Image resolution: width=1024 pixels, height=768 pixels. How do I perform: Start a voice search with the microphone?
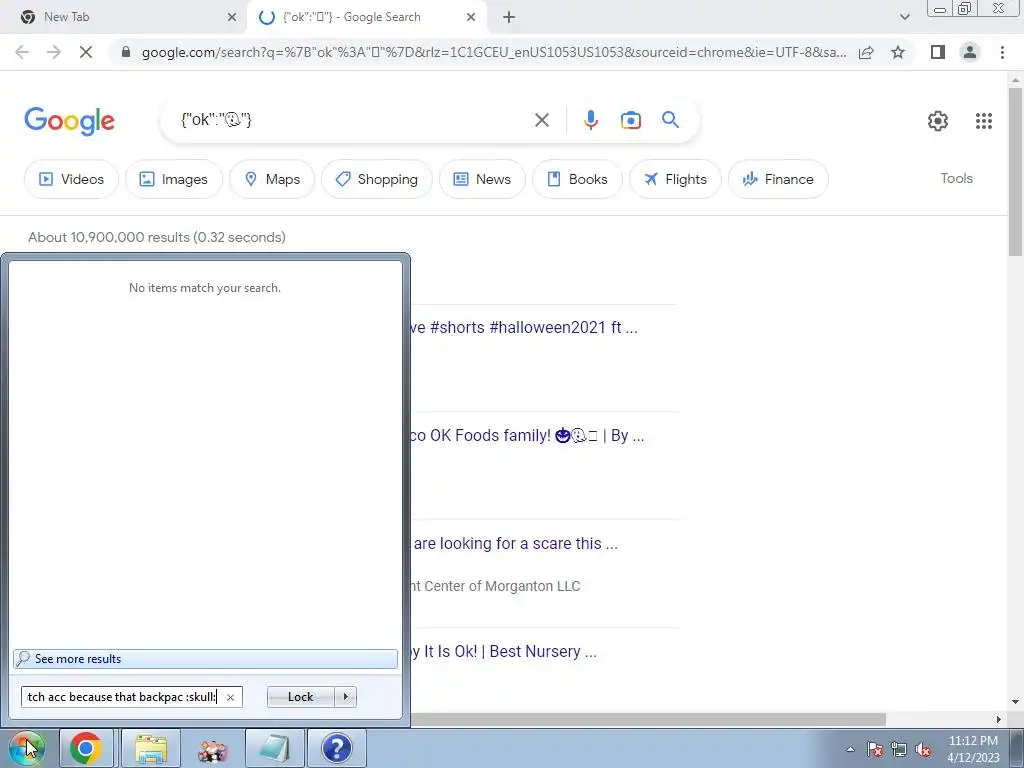pos(590,120)
